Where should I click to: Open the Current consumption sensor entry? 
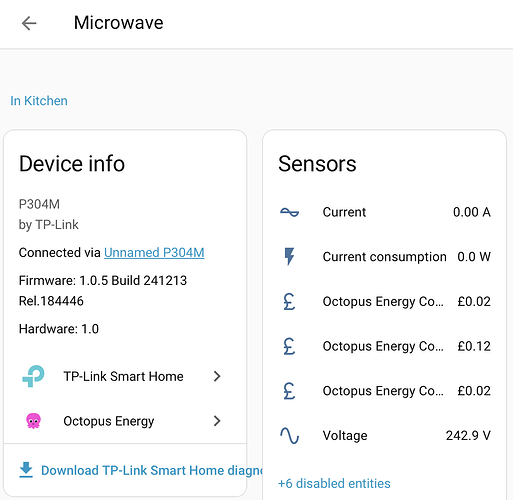[x=385, y=257]
